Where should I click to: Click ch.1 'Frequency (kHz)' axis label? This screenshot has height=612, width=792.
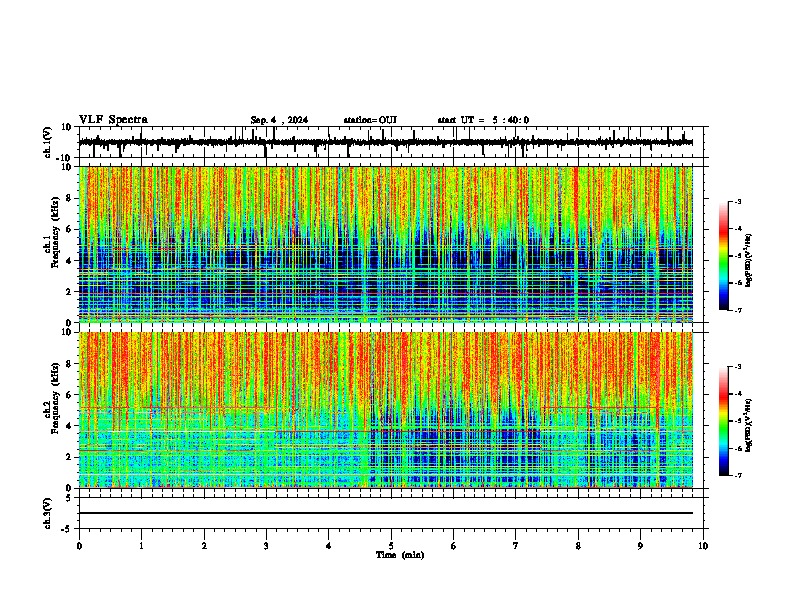55,232
